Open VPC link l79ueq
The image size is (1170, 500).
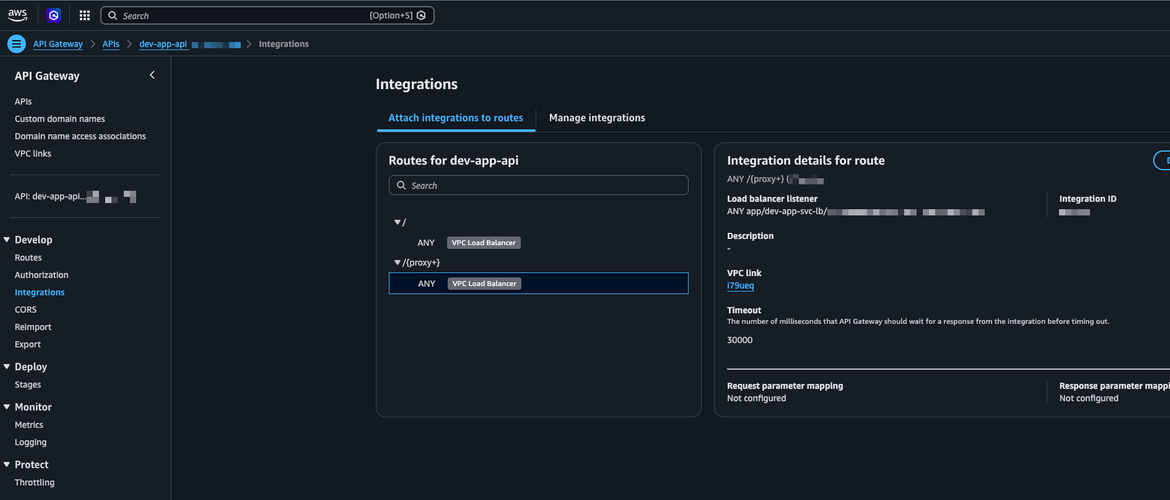coord(741,286)
